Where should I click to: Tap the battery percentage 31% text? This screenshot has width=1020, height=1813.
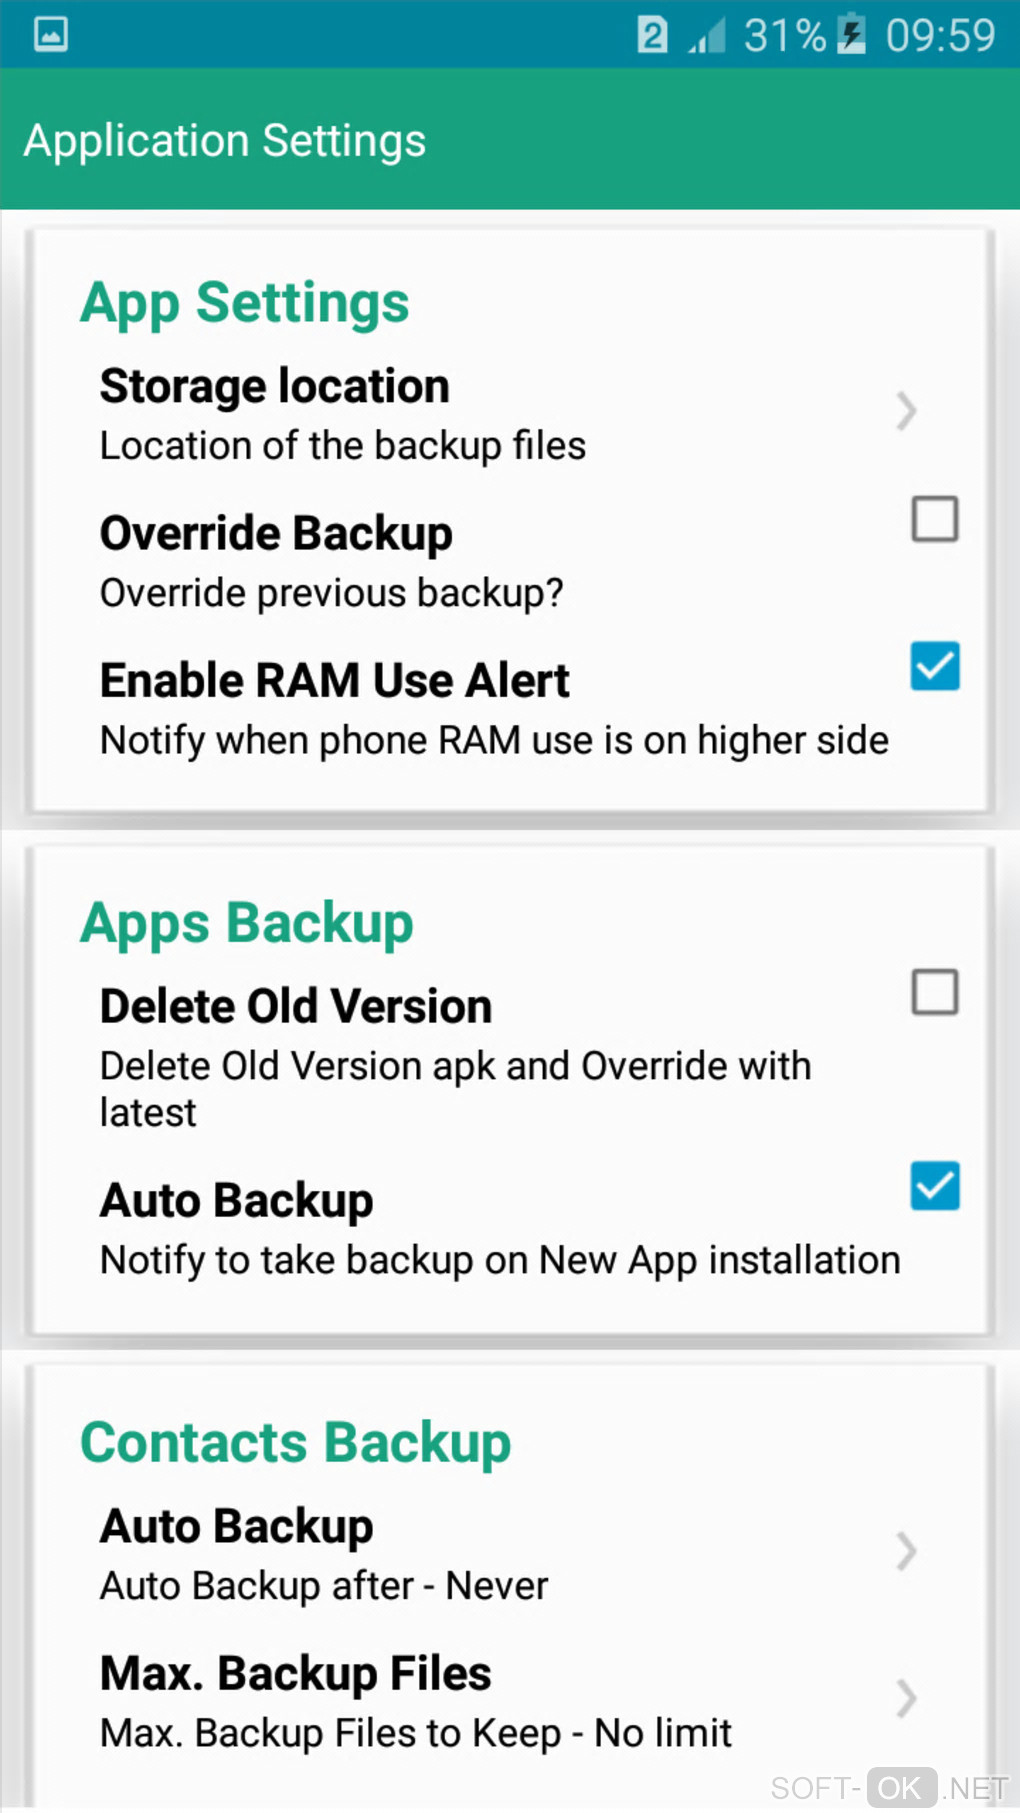pyautogui.click(x=785, y=35)
